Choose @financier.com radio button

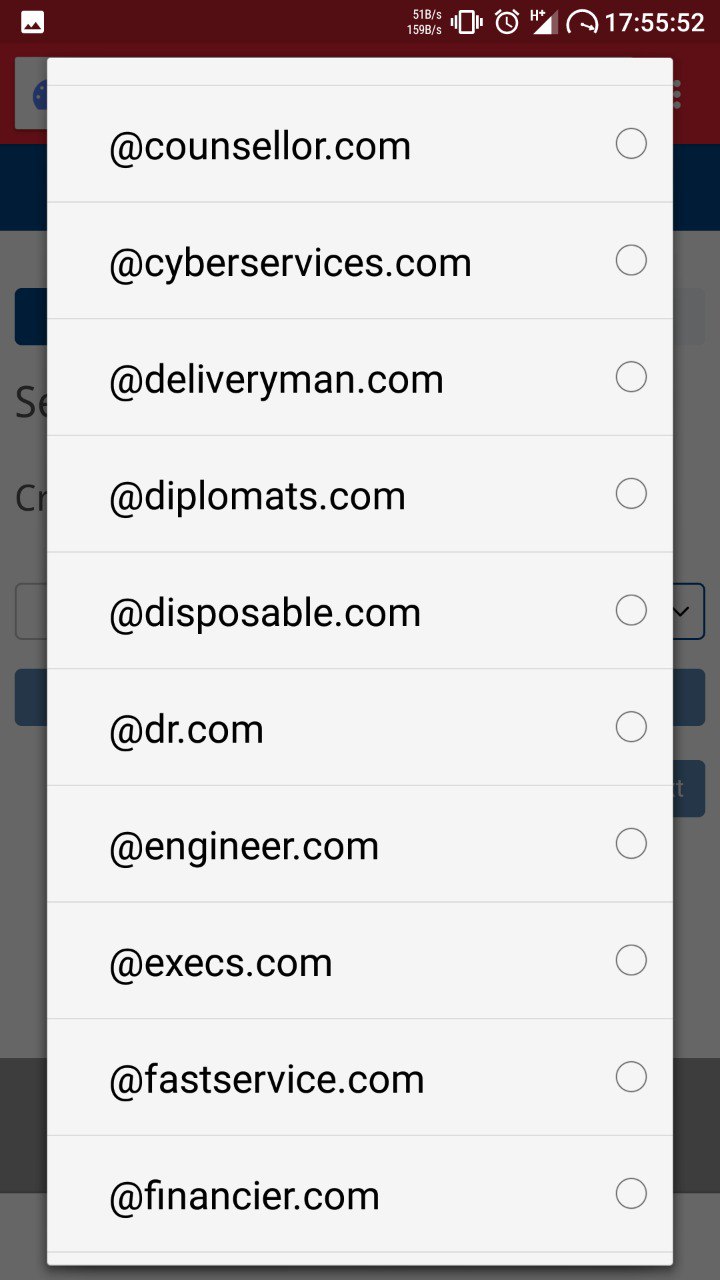point(631,1193)
